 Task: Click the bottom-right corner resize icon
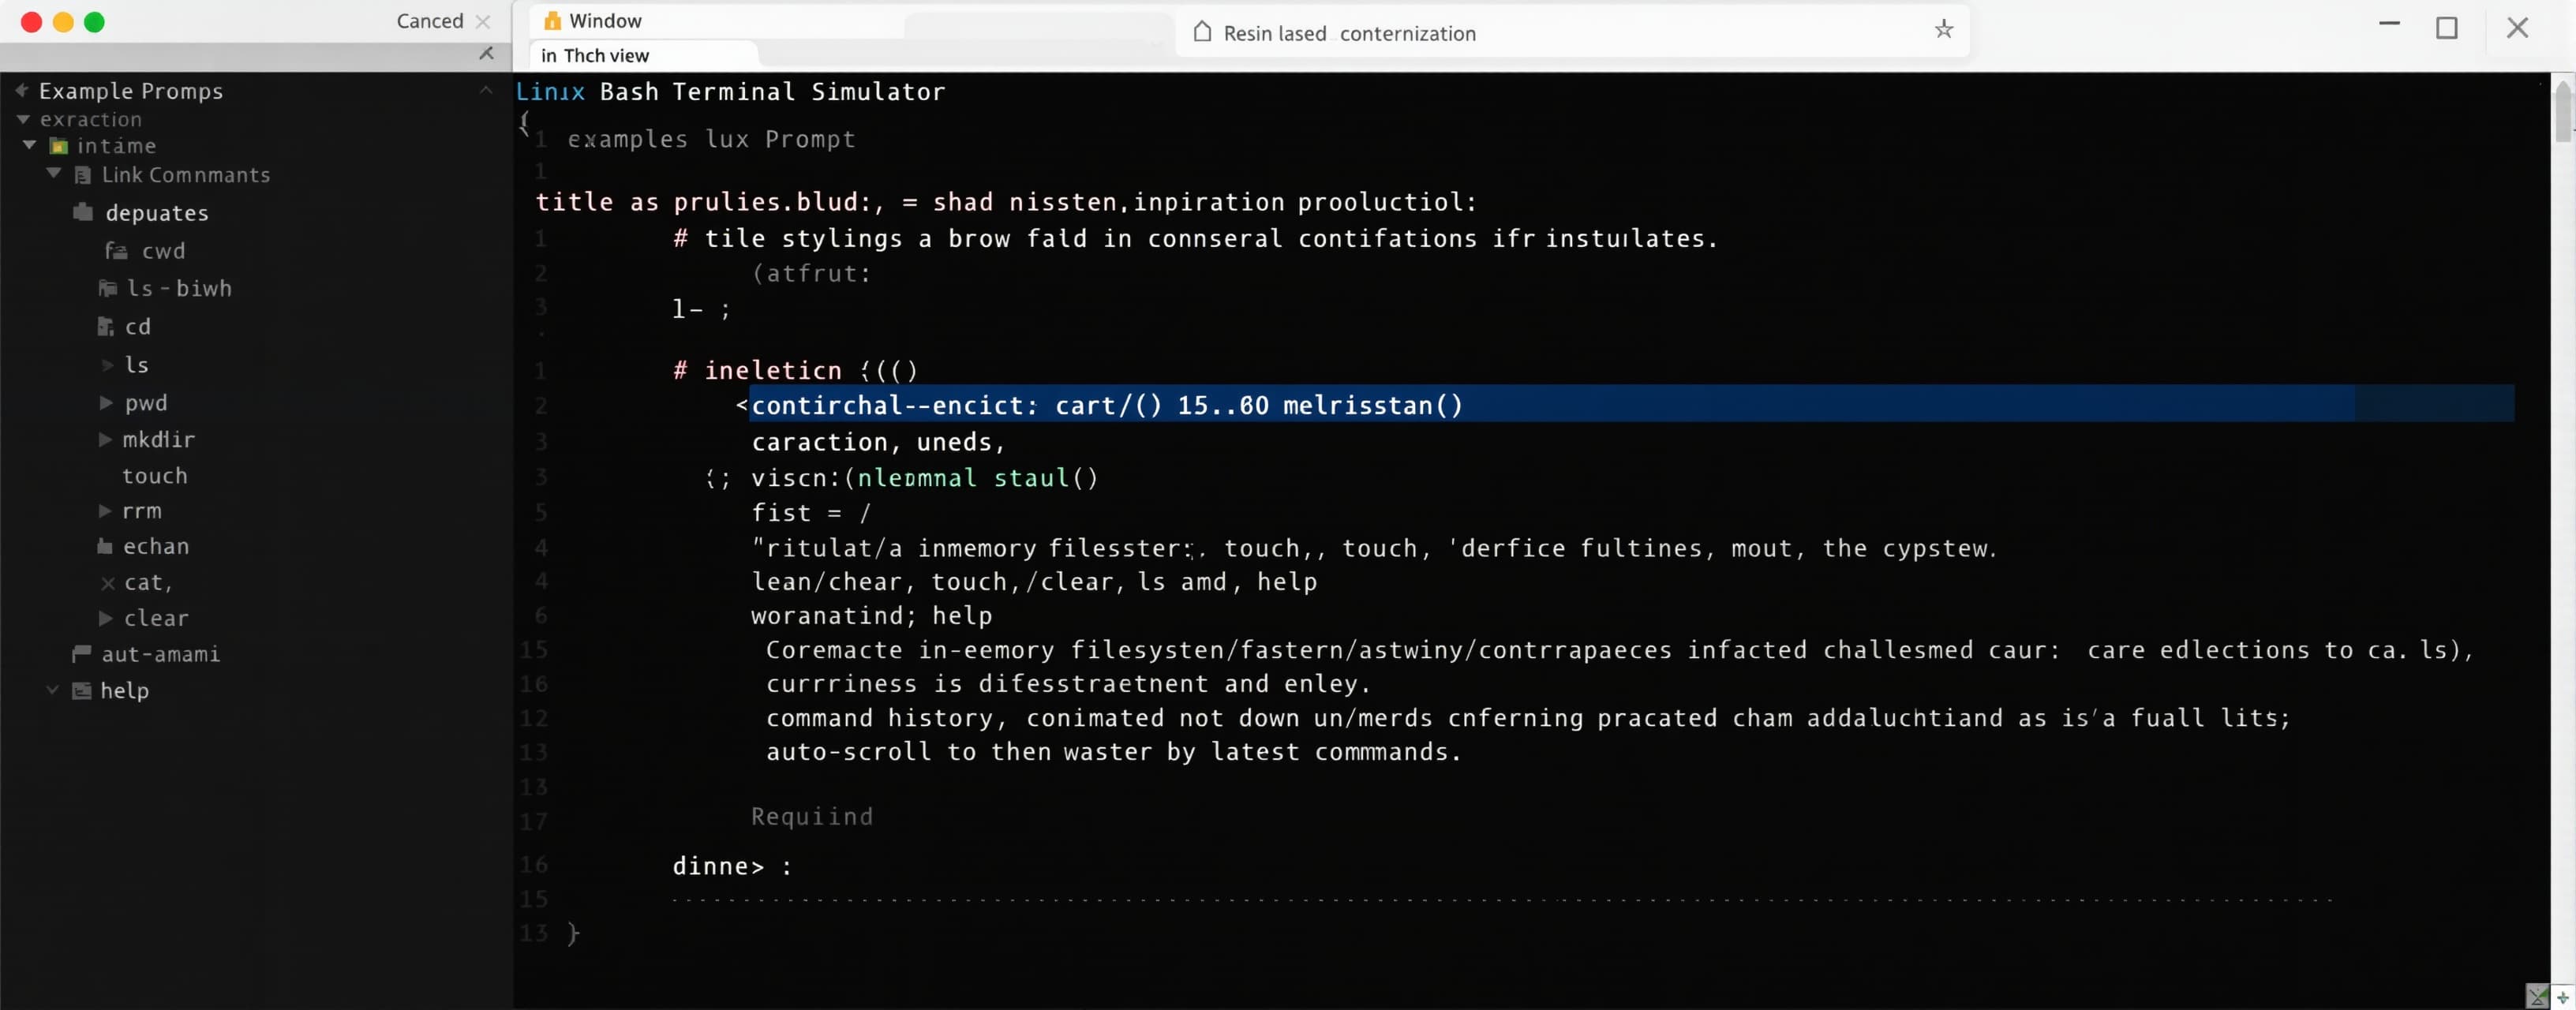(x=2537, y=996)
